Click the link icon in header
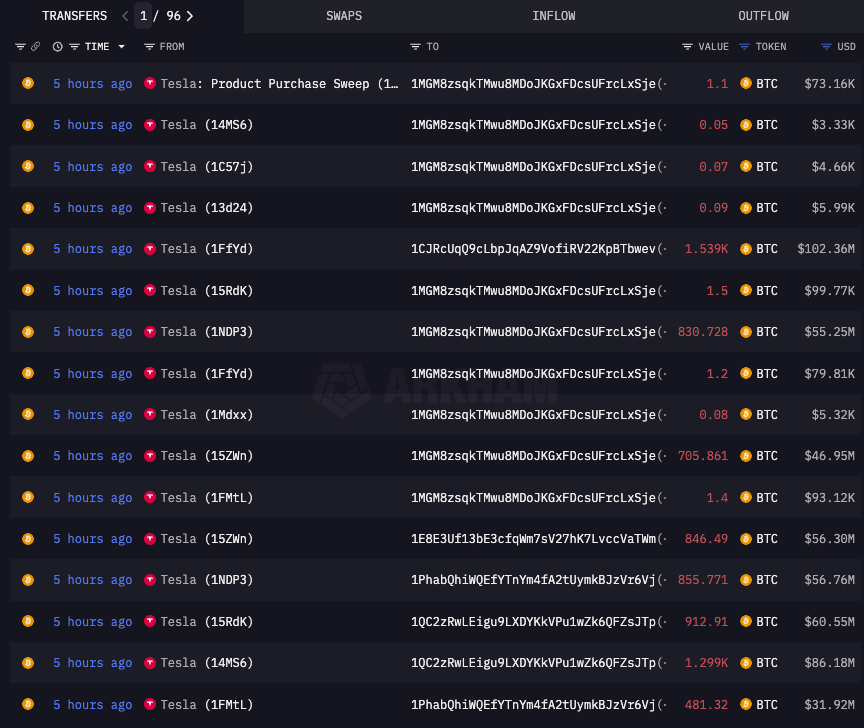 pyautogui.click(x=35, y=46)
